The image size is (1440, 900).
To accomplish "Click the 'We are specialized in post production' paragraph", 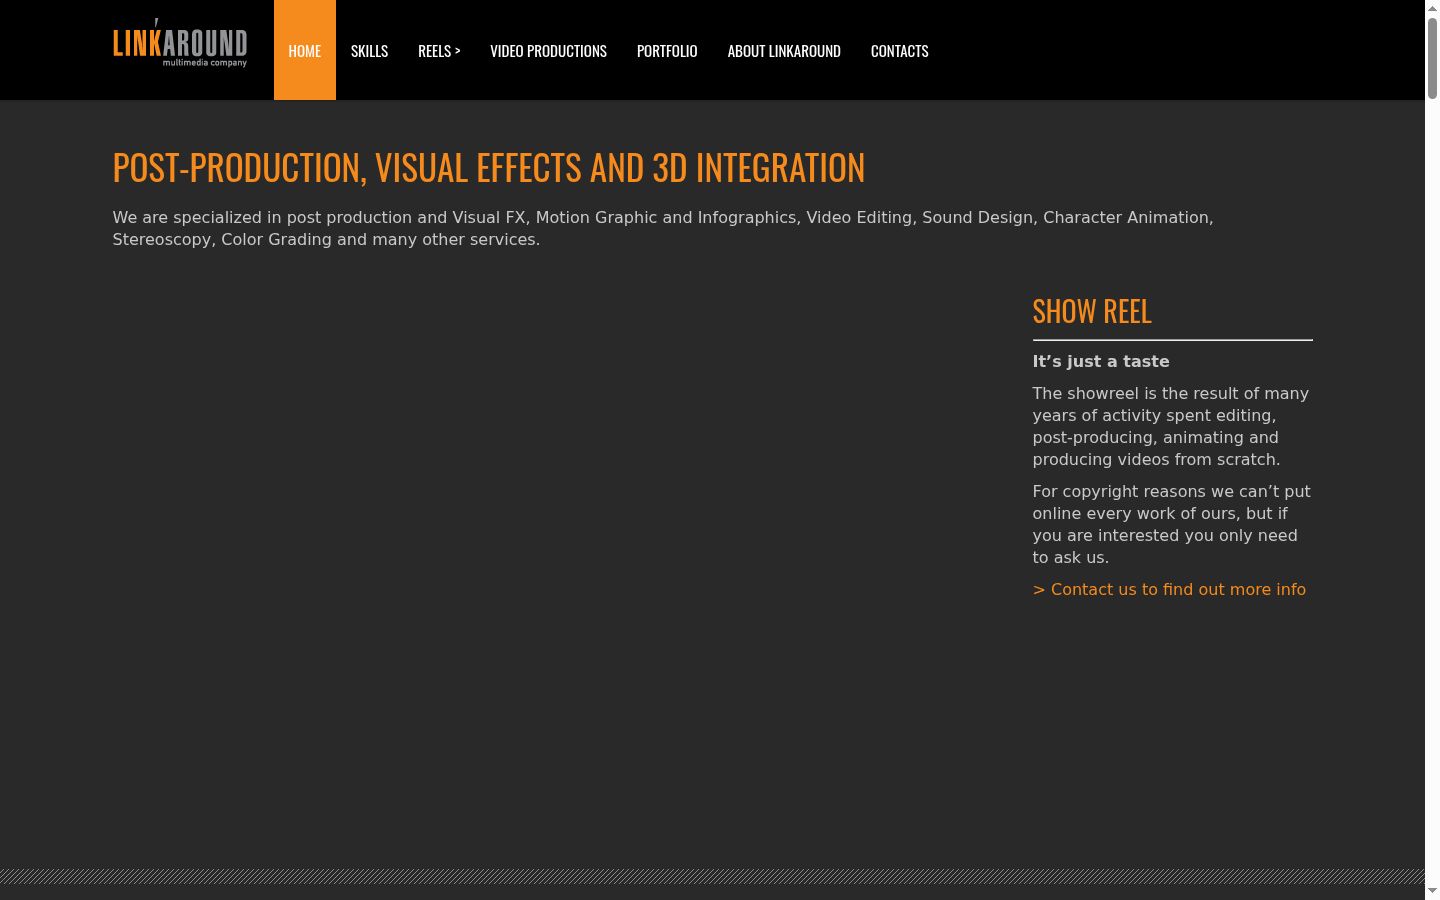I will [x=663, y=229].
